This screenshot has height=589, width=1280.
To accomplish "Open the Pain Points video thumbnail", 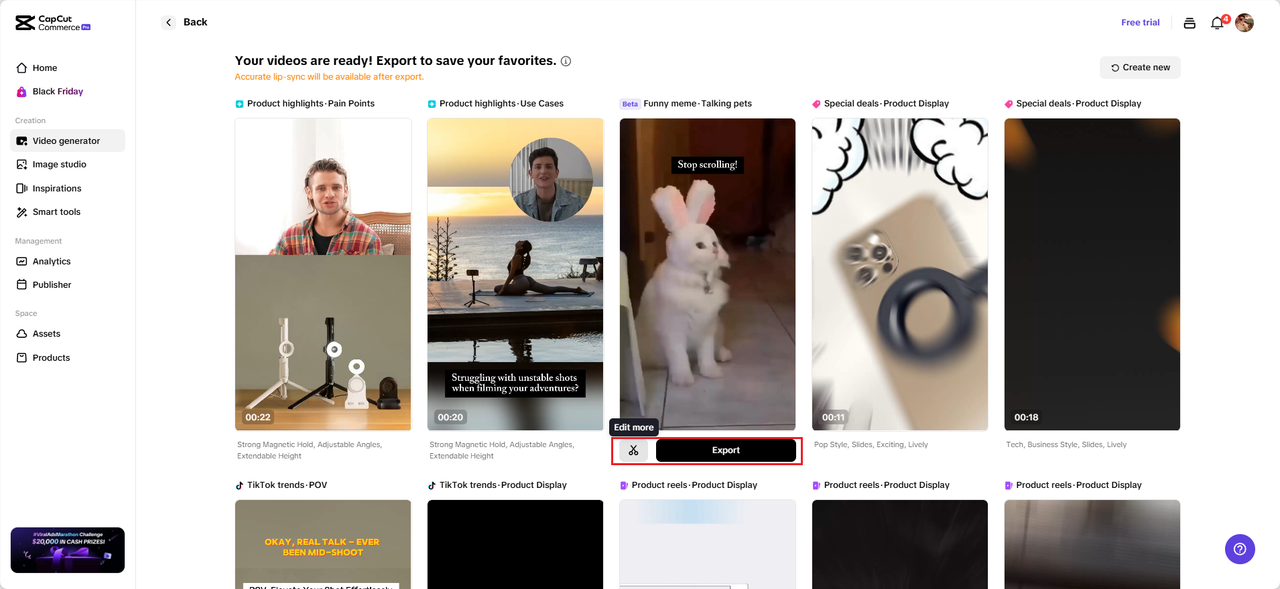I will [323, 275].
